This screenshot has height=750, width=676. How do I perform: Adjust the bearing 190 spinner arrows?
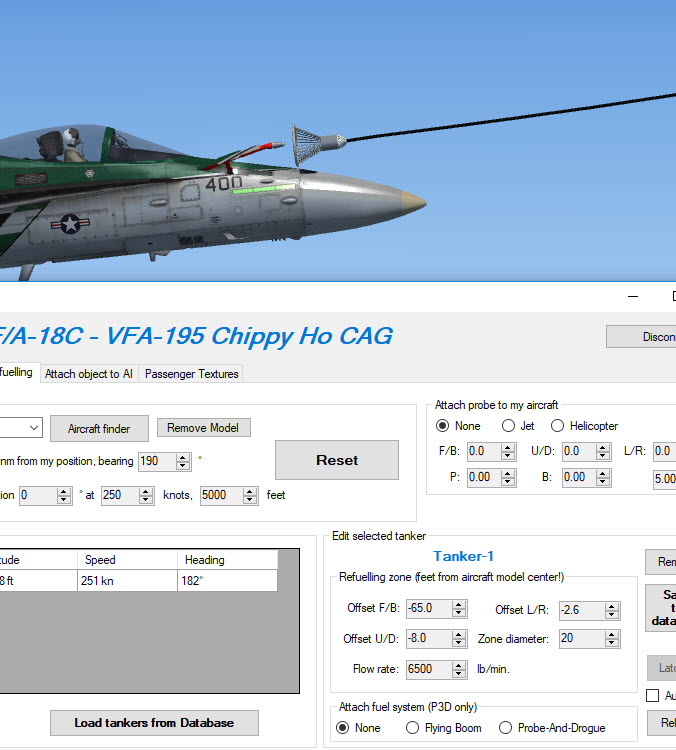click(x=183, y=461)
